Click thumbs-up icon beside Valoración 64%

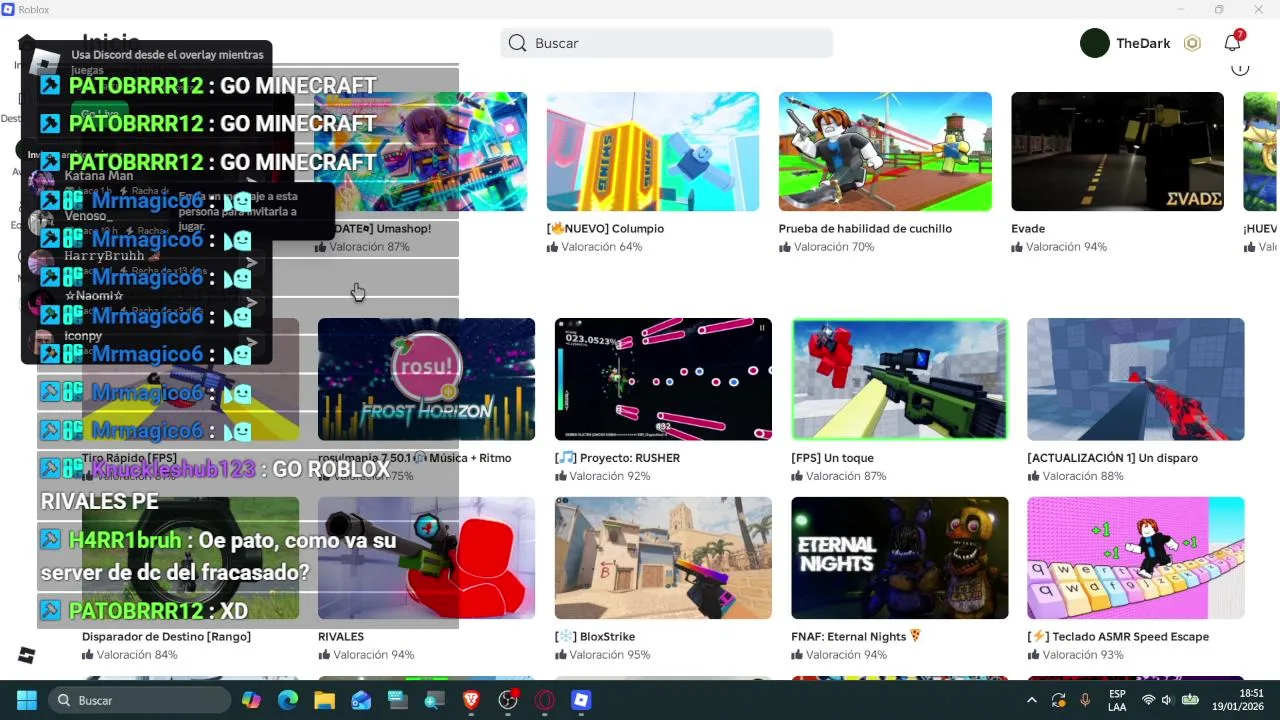tap(552, 247)
